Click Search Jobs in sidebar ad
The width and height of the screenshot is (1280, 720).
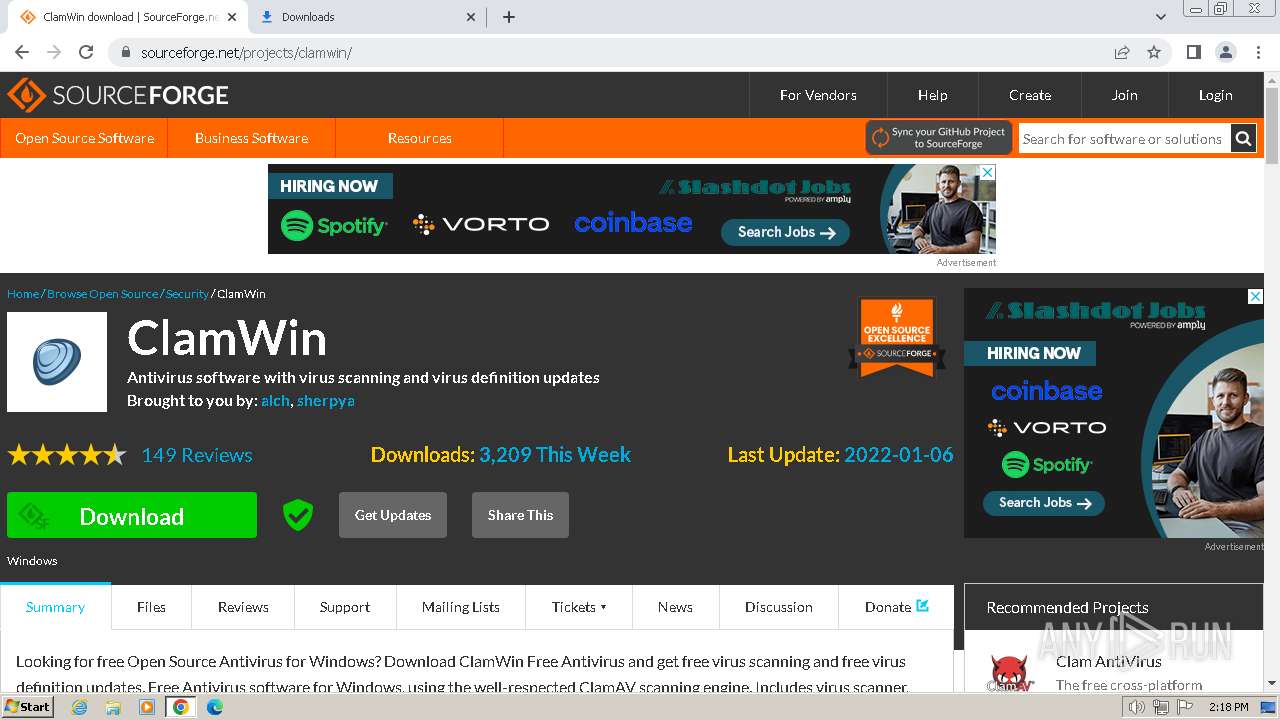pyautogui.click(x=1044, y=502)
